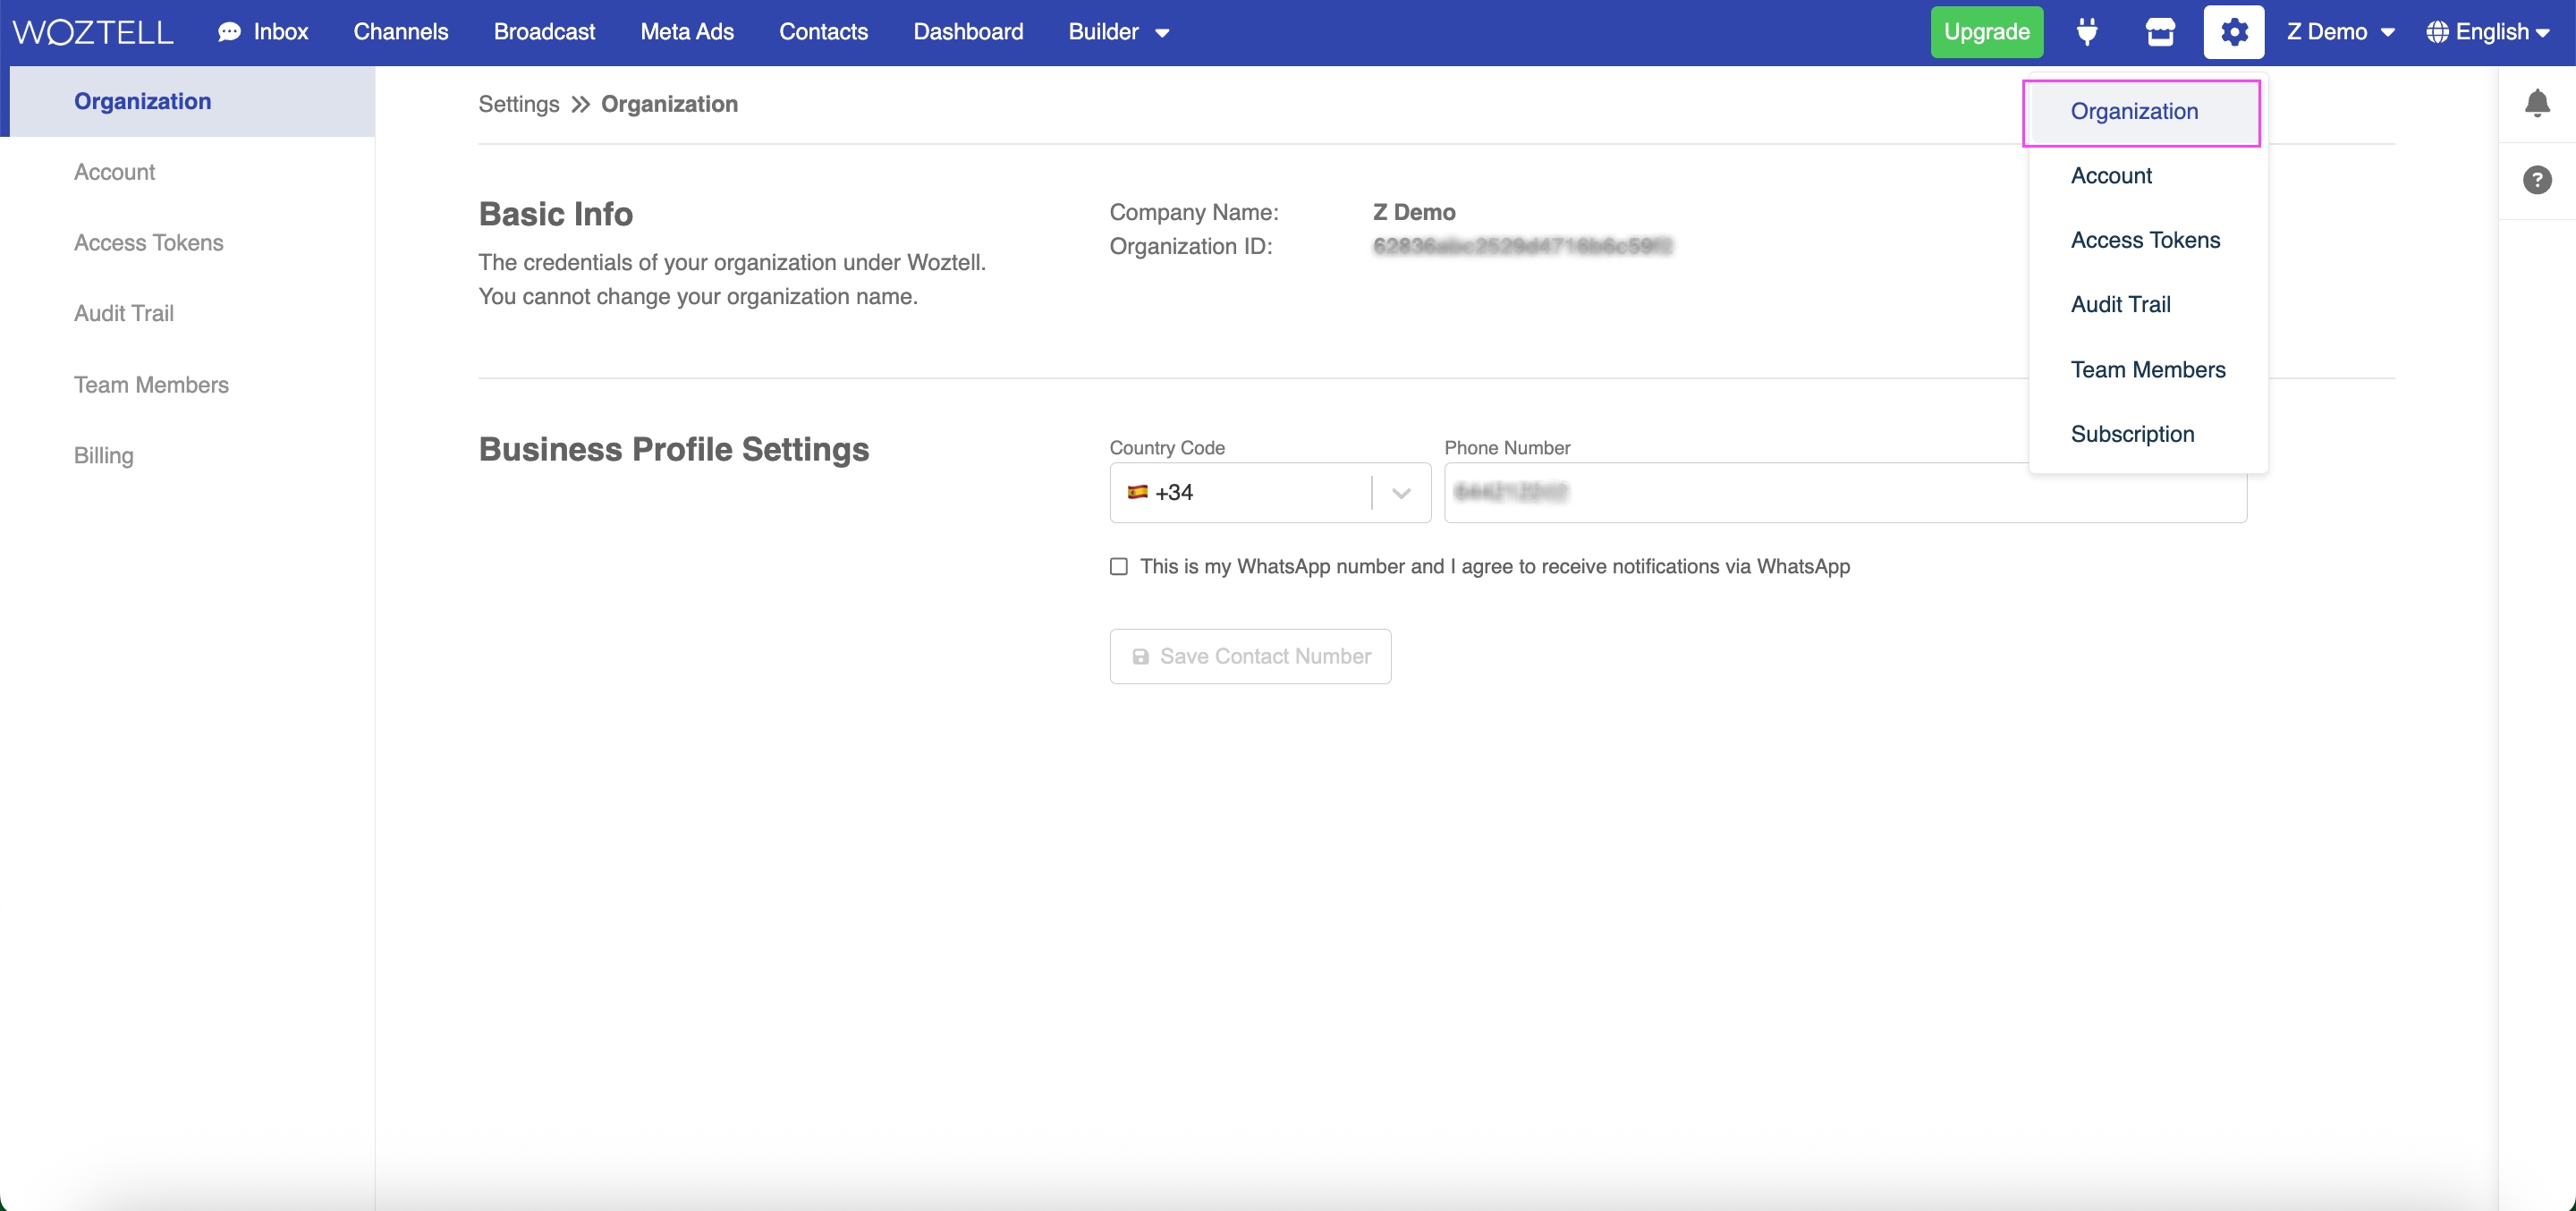Click the globe language icon
Viewport: 2576px width, 1211px height.
(2437, 32)
